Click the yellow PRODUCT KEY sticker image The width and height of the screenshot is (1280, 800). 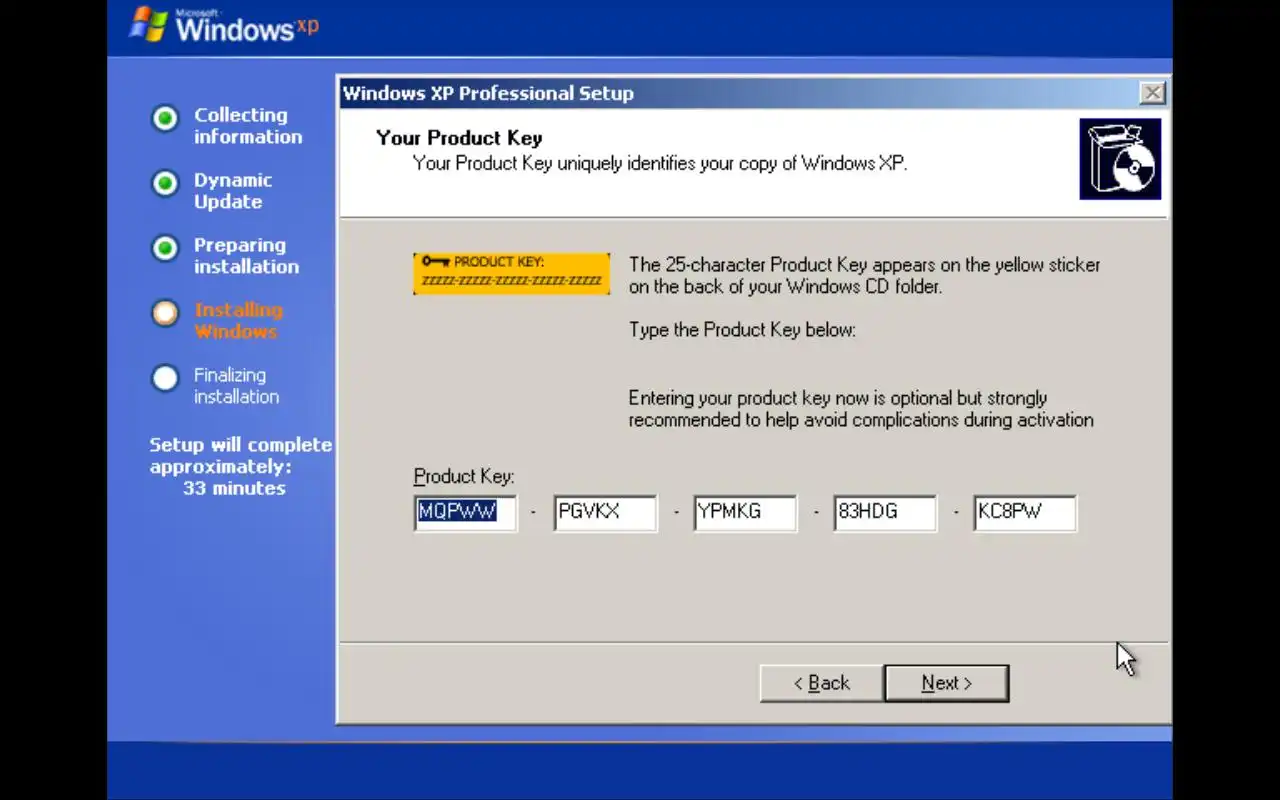point(511,273)
